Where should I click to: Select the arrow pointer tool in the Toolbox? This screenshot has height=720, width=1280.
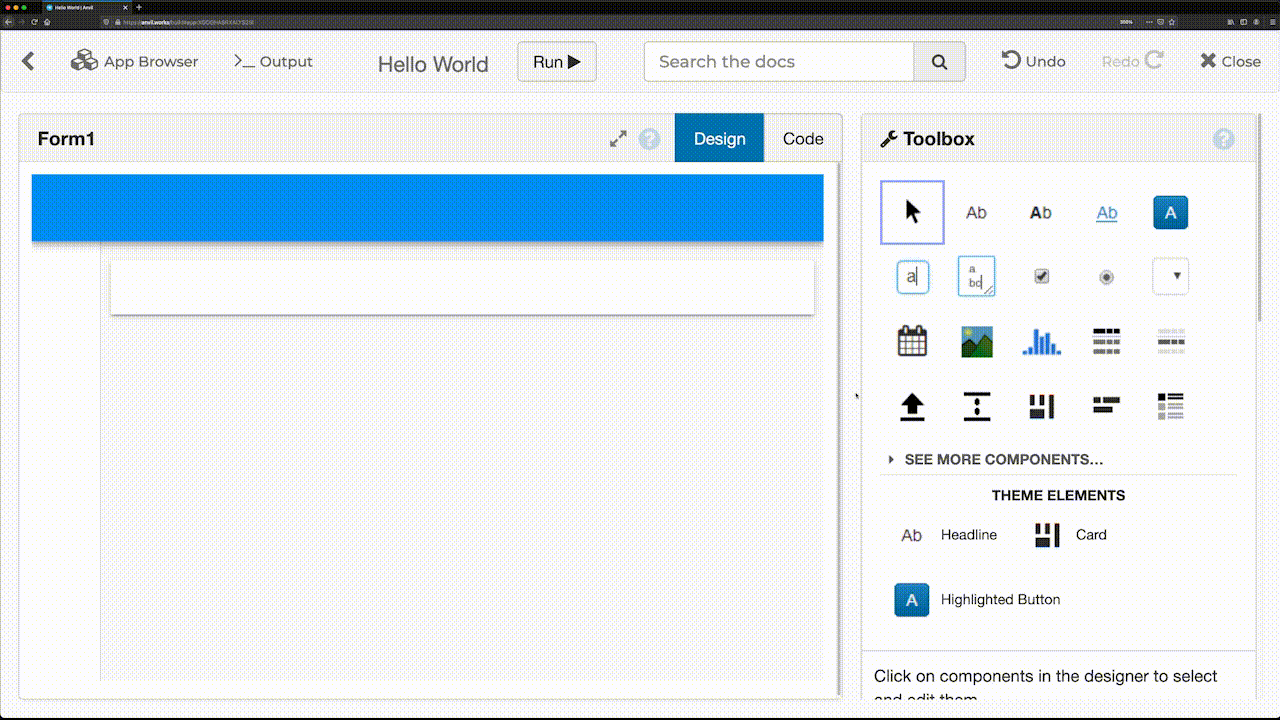(911, 212)
